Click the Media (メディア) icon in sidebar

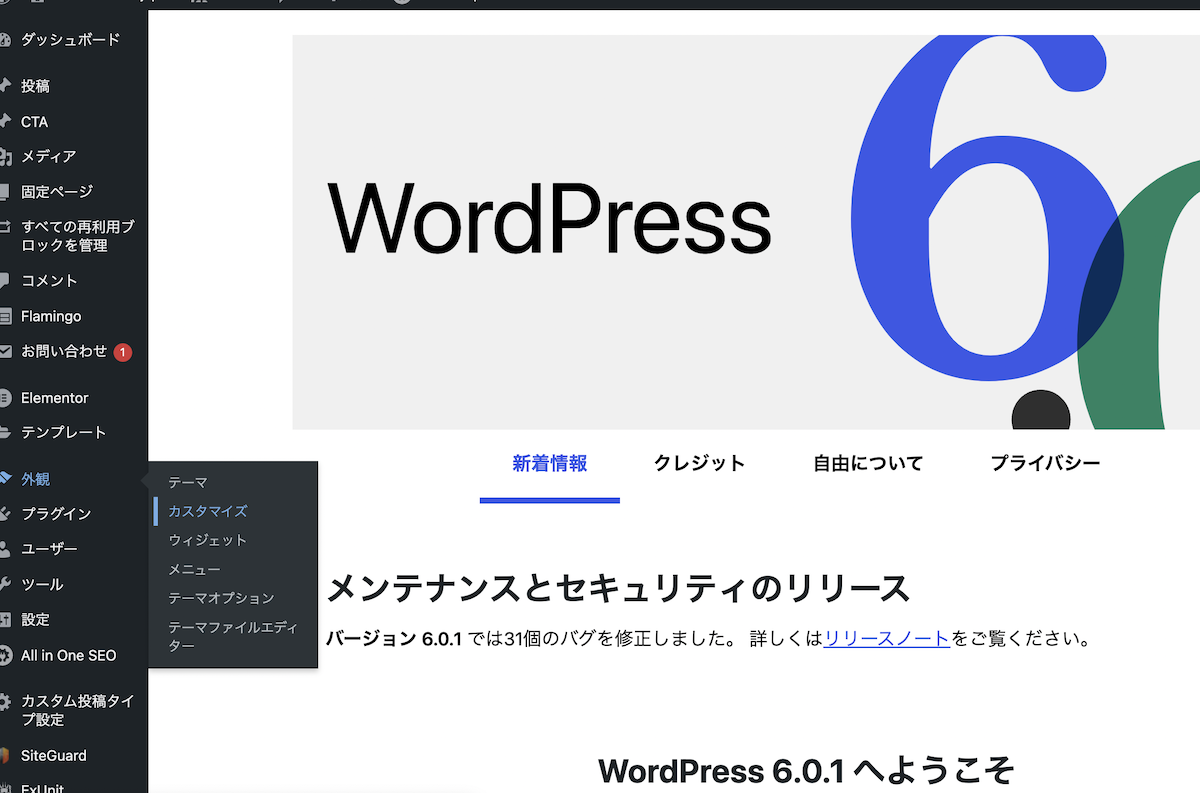[5, 157]
